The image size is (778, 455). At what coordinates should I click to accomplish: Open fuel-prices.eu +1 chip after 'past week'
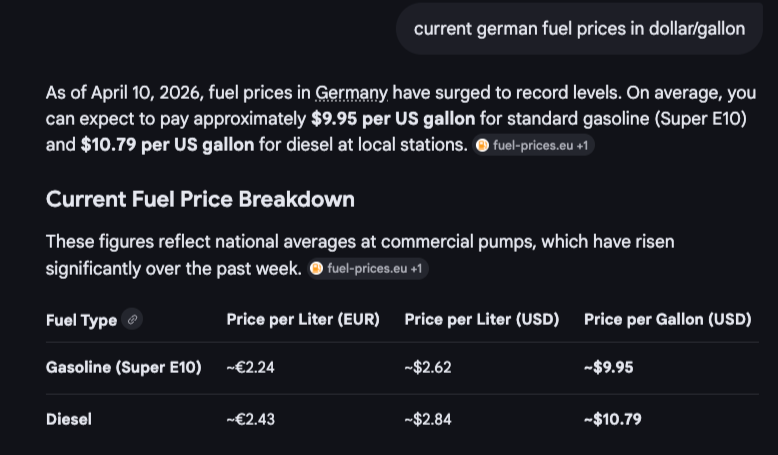(369, 269)
